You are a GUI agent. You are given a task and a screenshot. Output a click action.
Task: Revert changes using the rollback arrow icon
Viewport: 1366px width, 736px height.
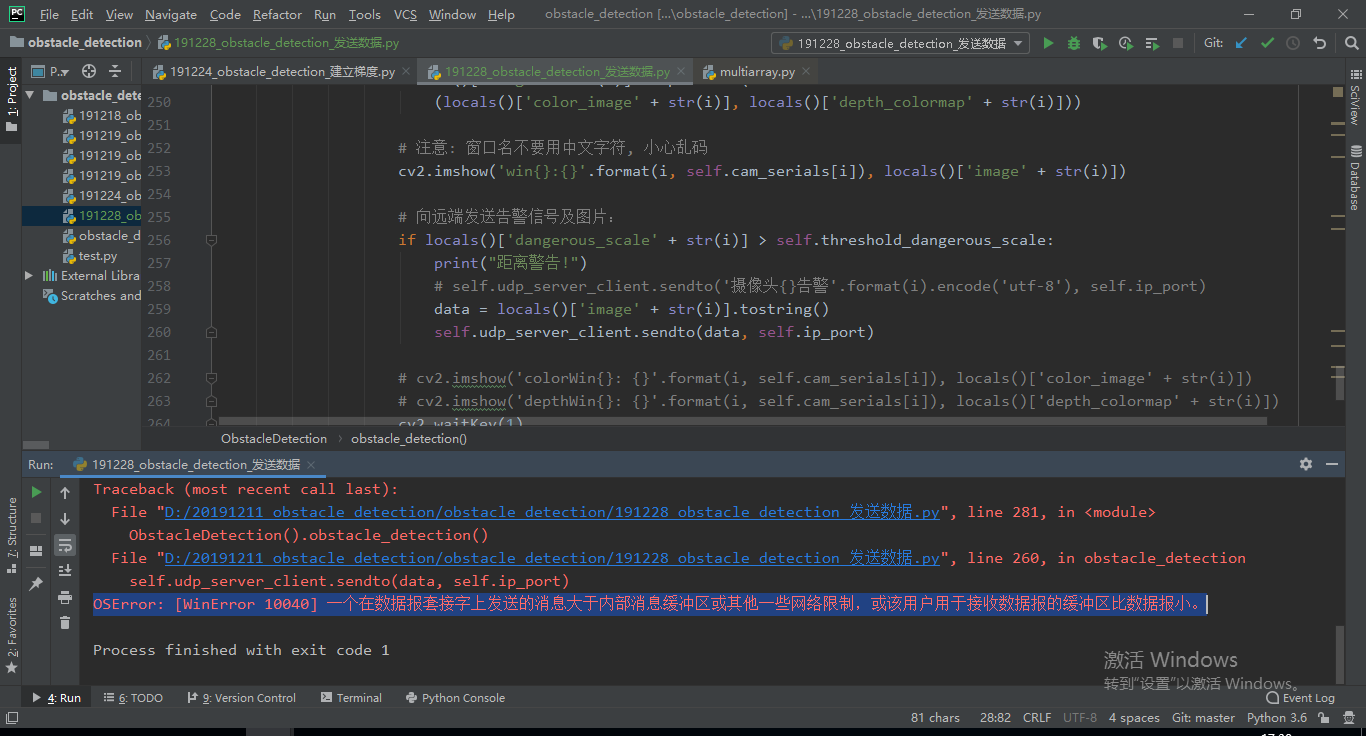(x=1319, y=44)
